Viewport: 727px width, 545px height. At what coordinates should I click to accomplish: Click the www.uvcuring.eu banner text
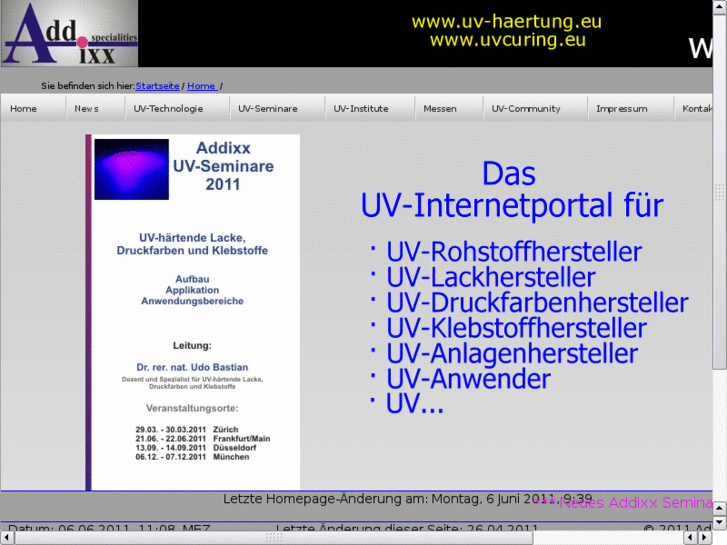[x=507, y=40]
